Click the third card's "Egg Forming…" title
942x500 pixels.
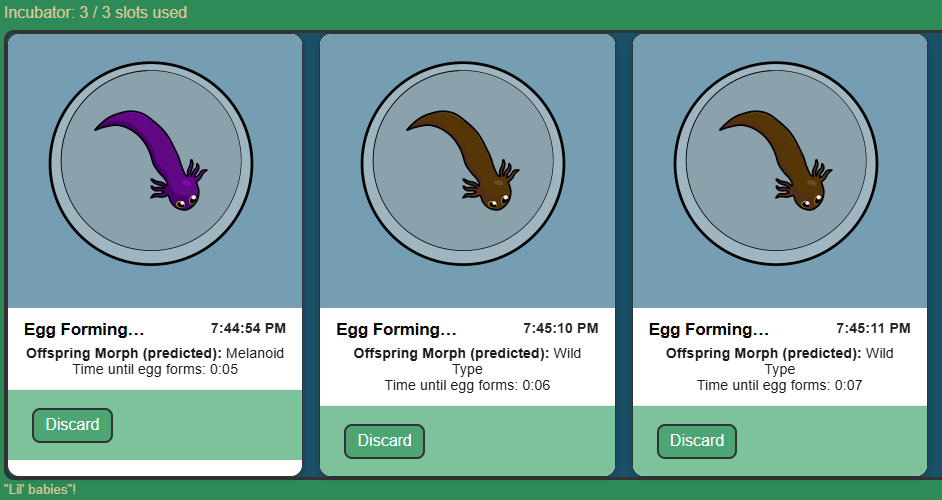(x=709, y=329)
